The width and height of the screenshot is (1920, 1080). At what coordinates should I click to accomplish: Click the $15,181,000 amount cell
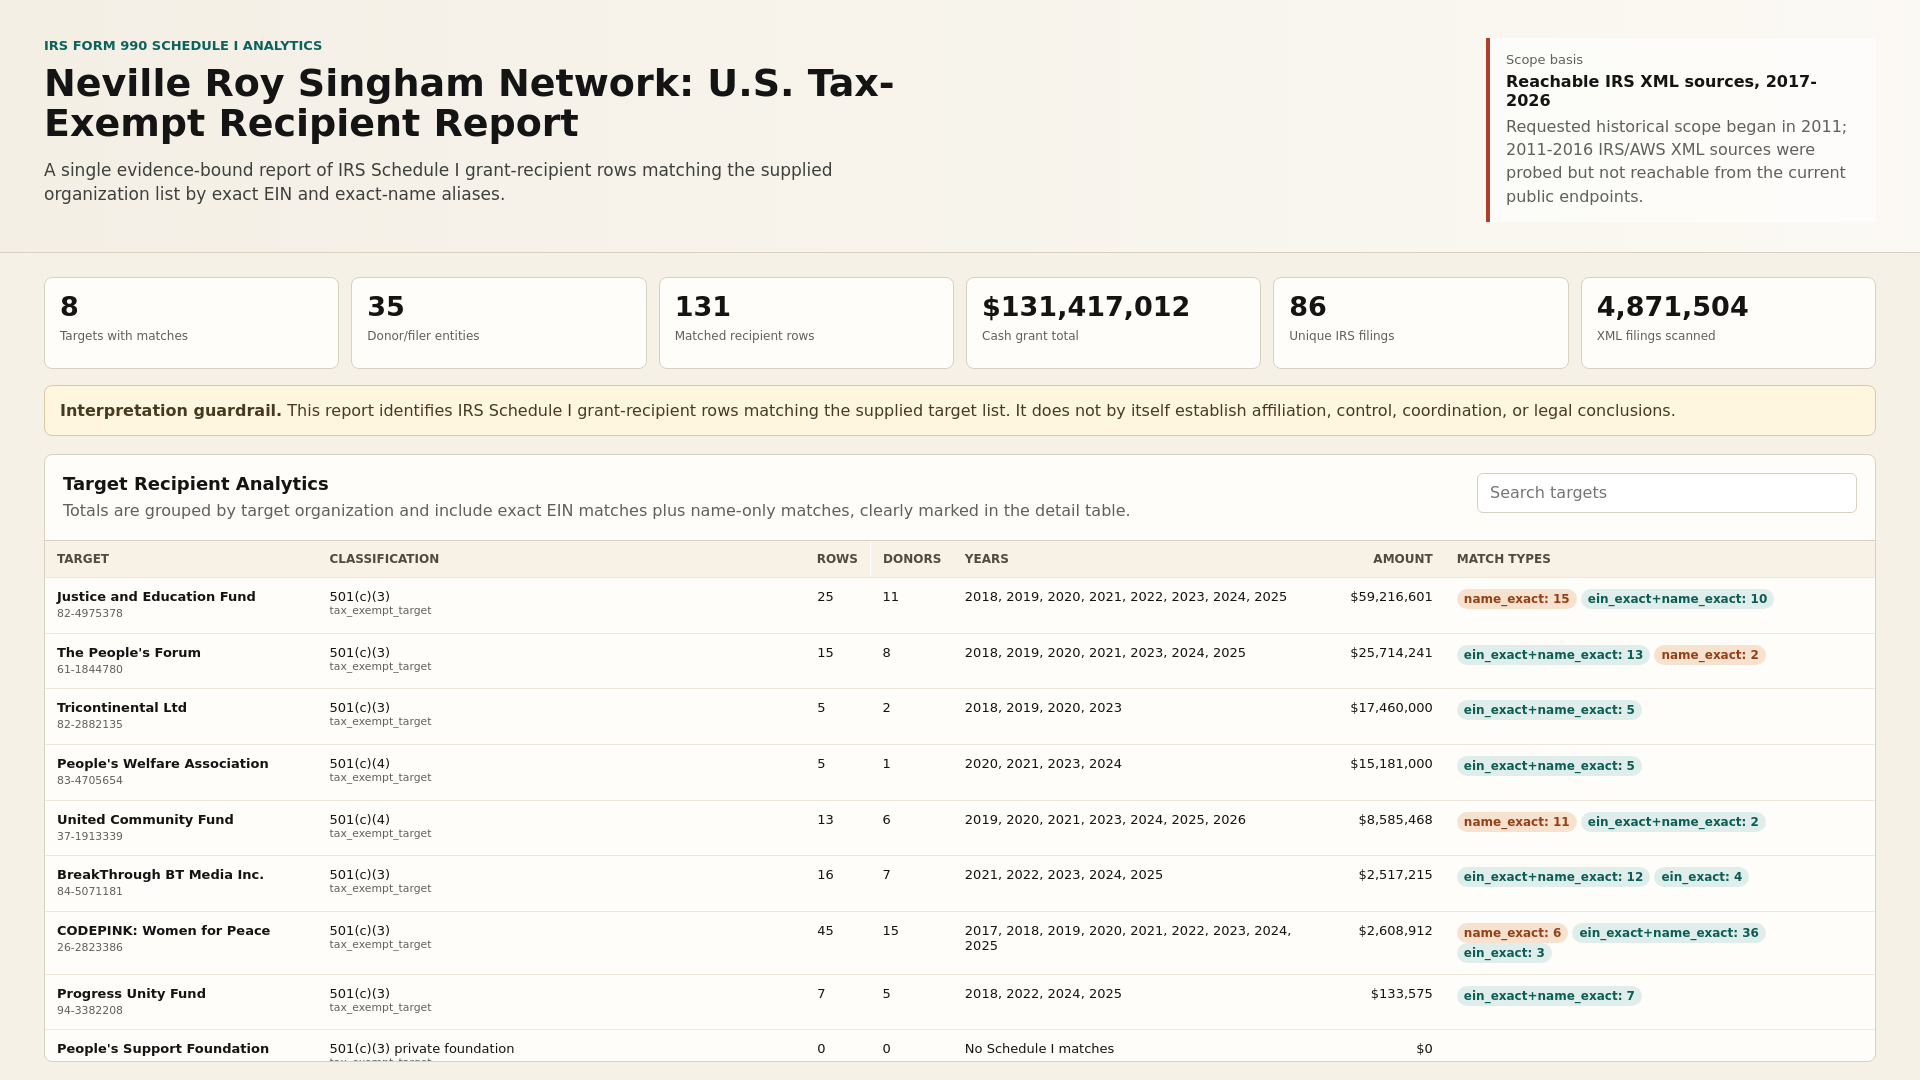[x=1391, y=764]
